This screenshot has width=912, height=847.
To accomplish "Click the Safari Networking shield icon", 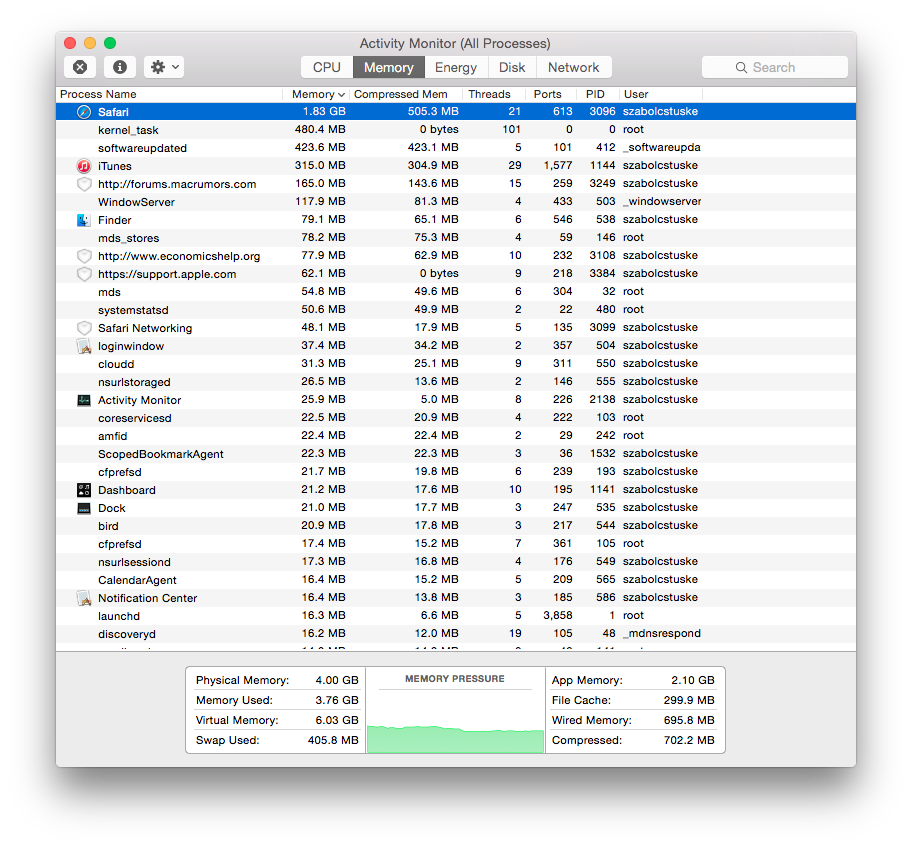I will [x=84, y=328].
